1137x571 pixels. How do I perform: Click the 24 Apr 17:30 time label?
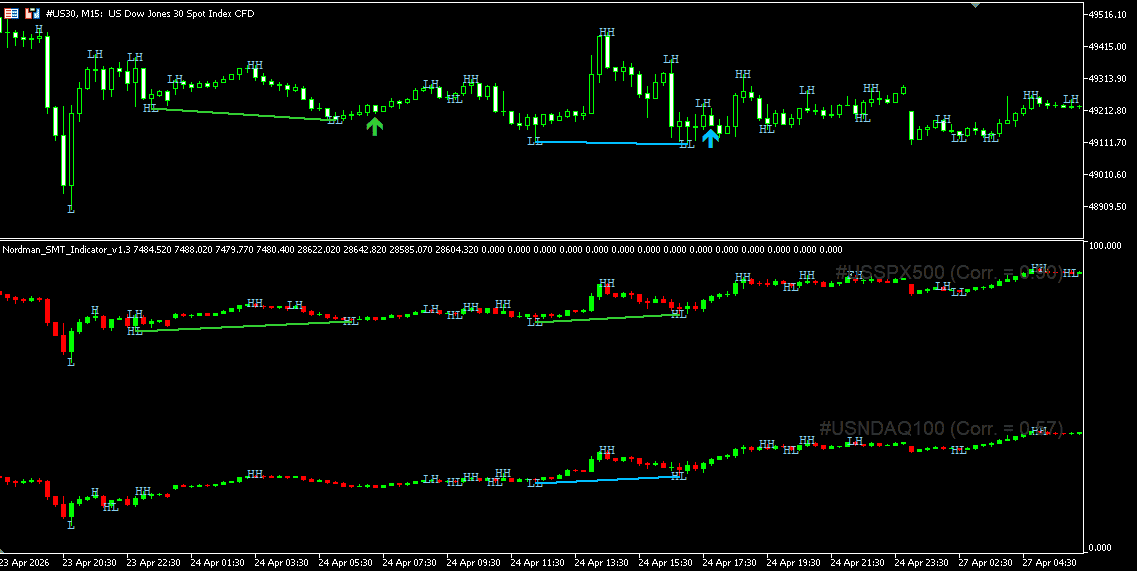[728, 562]
